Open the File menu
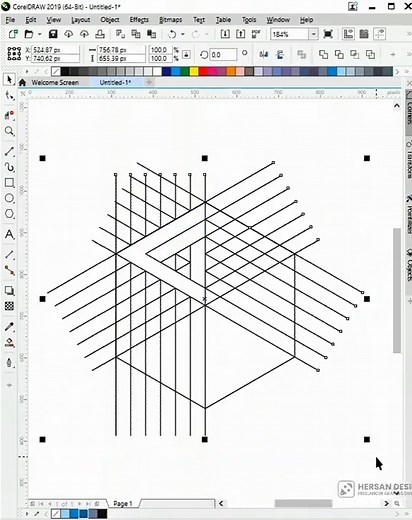Viewport: 412px width, 520px height. click(x=10, y=20)
